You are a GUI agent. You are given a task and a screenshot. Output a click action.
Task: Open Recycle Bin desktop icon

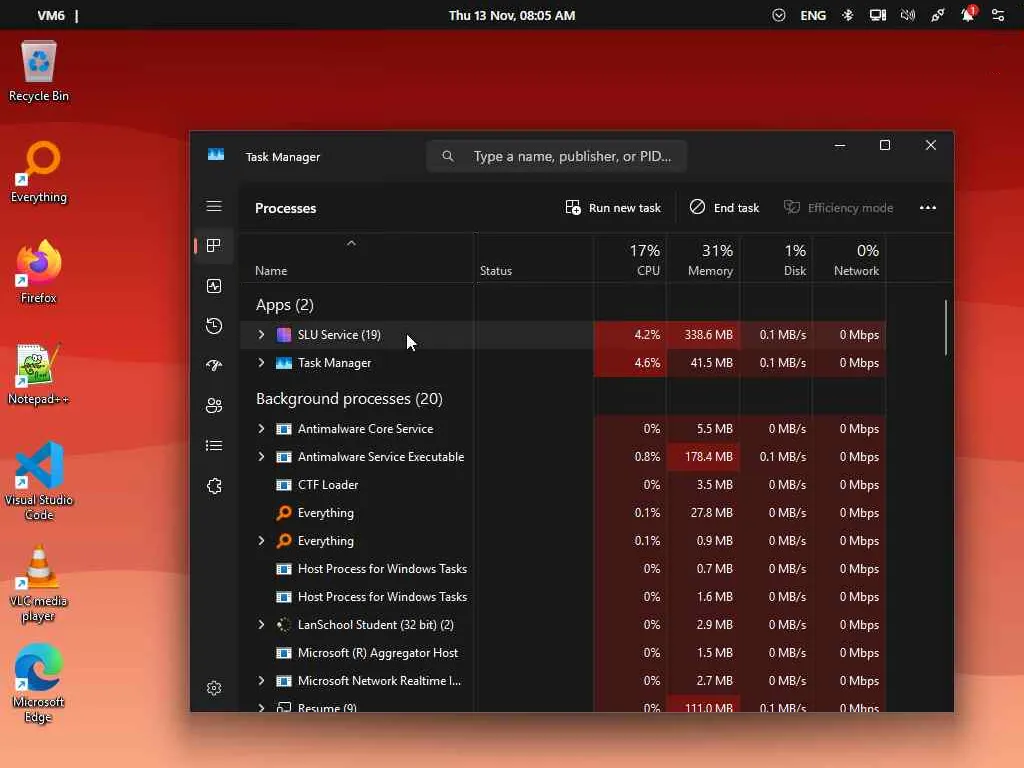pyautogui.click(x=39, y=71)
